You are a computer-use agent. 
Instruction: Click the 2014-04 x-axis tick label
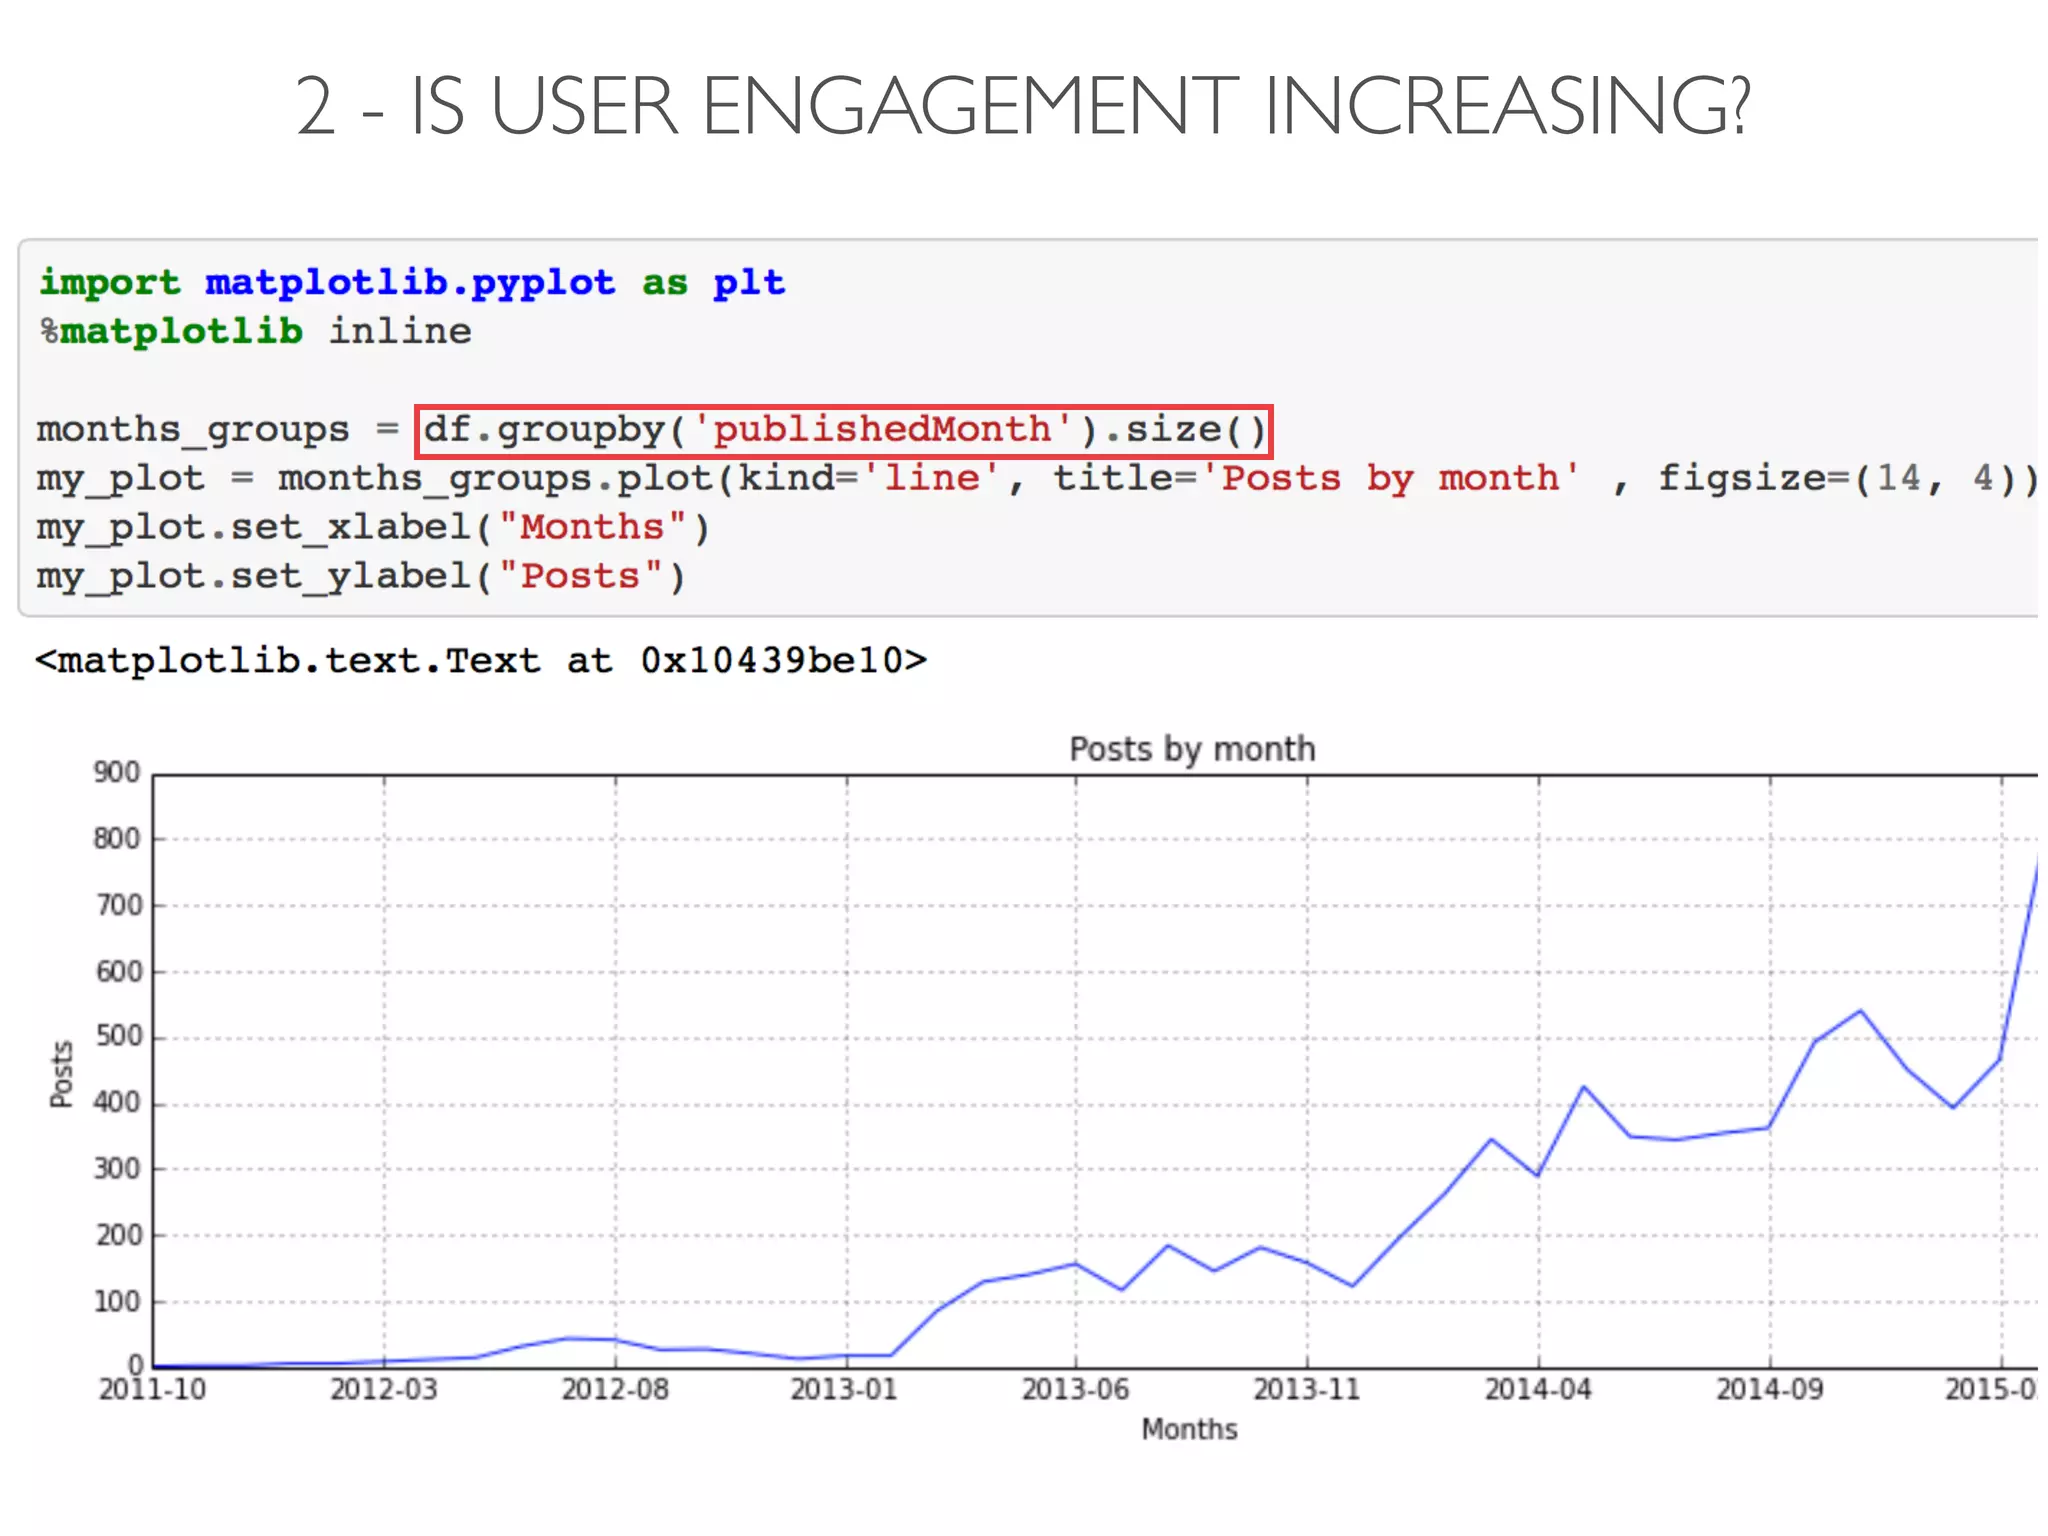1537,1390
